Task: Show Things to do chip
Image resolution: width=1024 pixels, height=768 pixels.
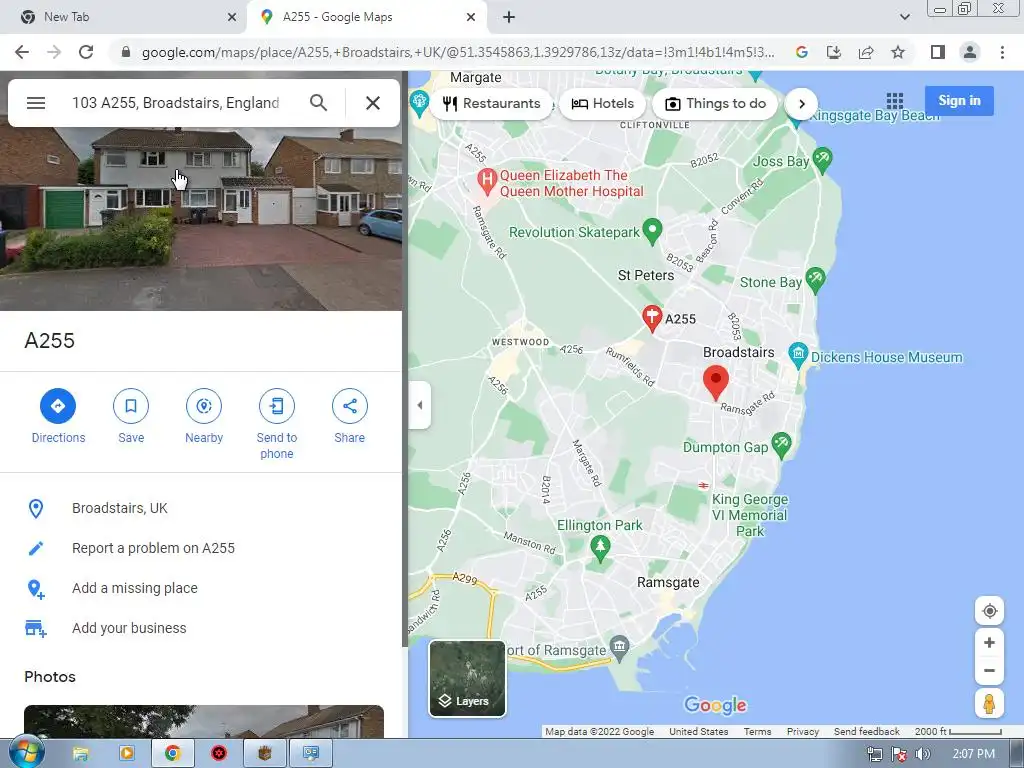Action: pos(715,104)
